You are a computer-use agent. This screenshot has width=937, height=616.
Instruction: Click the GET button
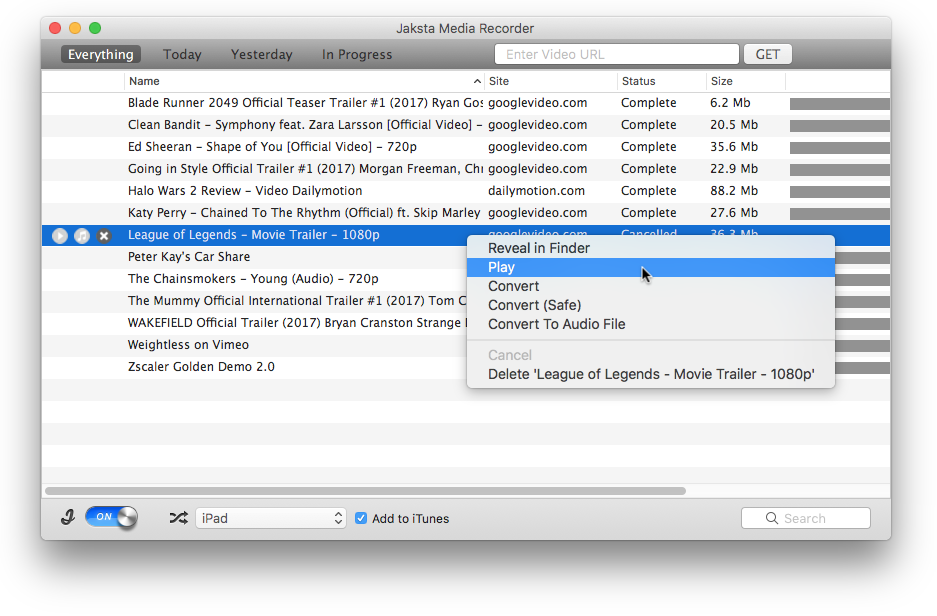click(x=768, y=54)
